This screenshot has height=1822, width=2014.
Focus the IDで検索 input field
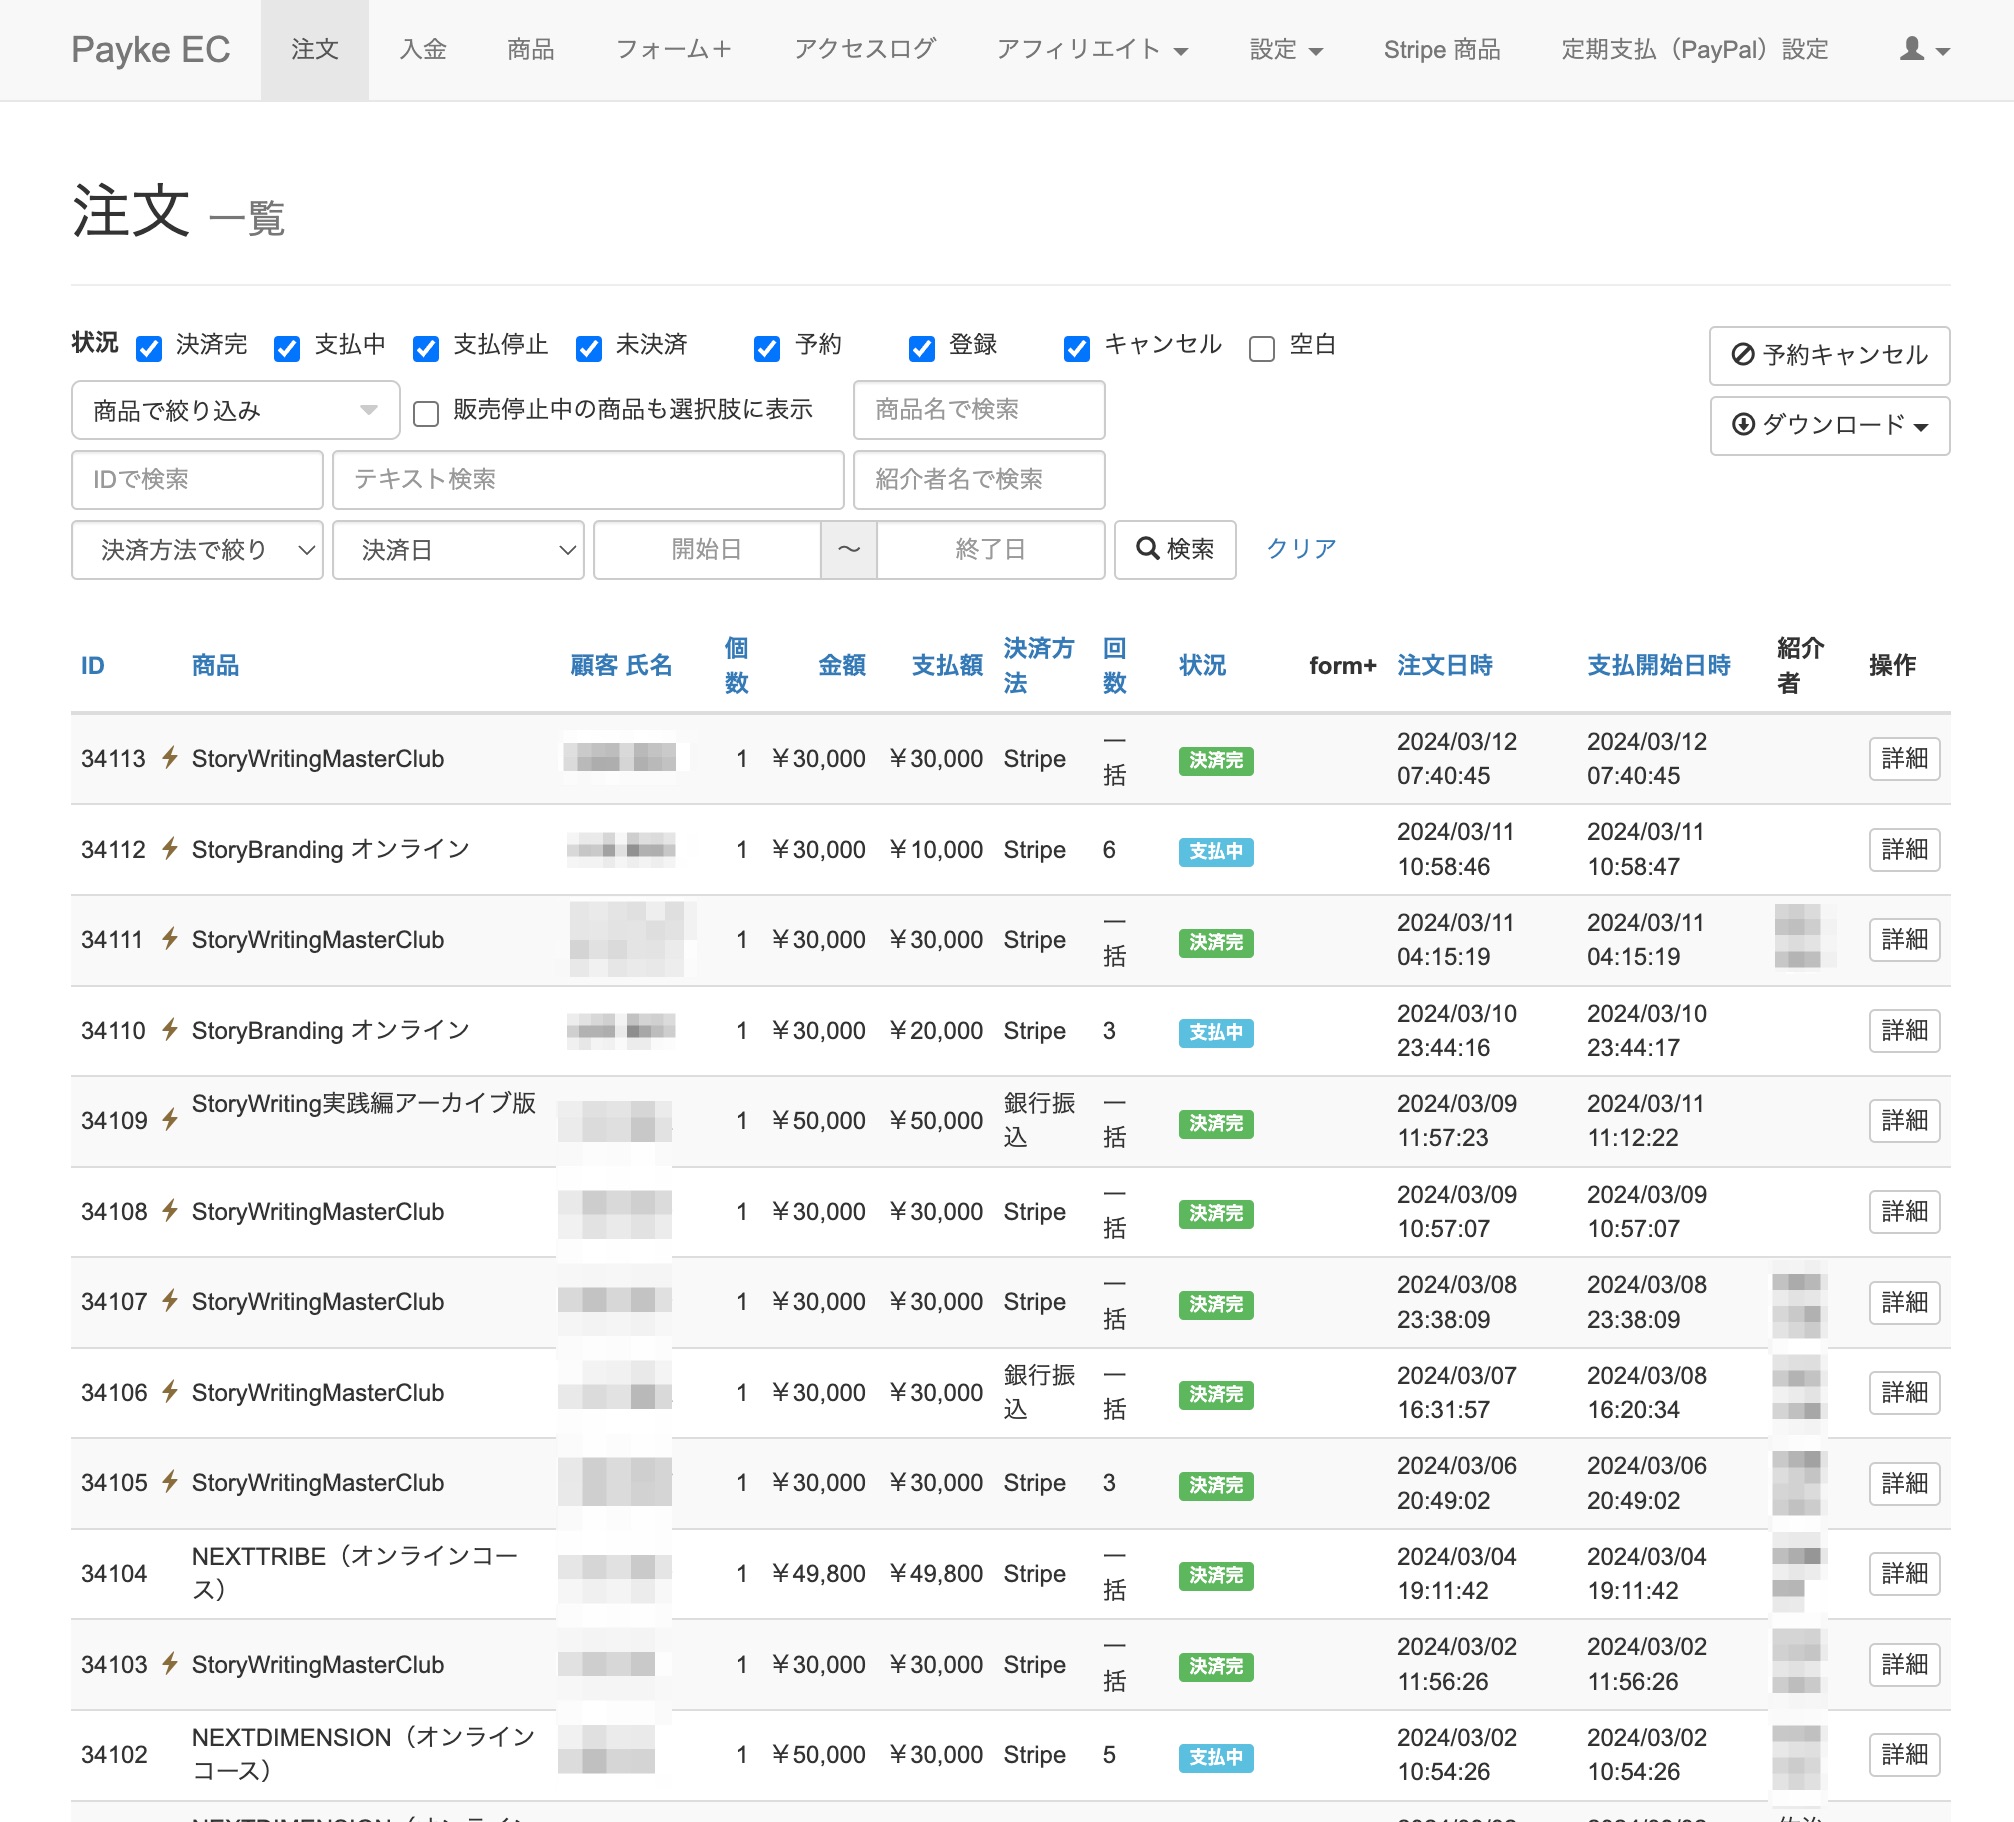pos(197,480)
